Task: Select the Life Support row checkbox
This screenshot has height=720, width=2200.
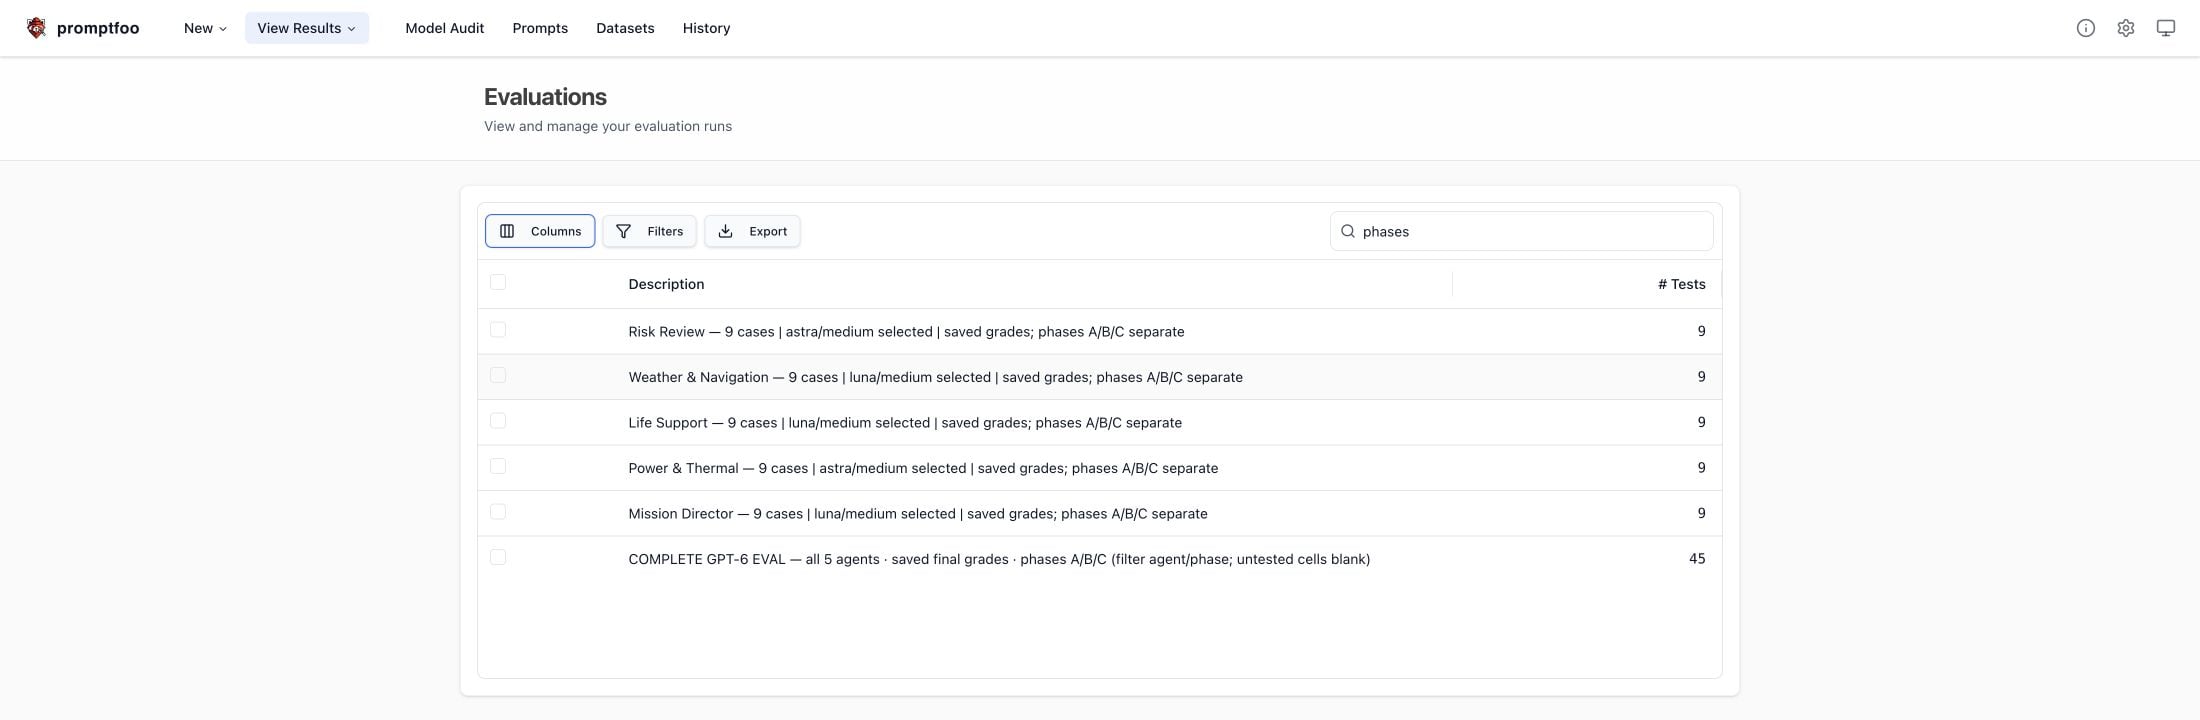Action: click(498, 421)
